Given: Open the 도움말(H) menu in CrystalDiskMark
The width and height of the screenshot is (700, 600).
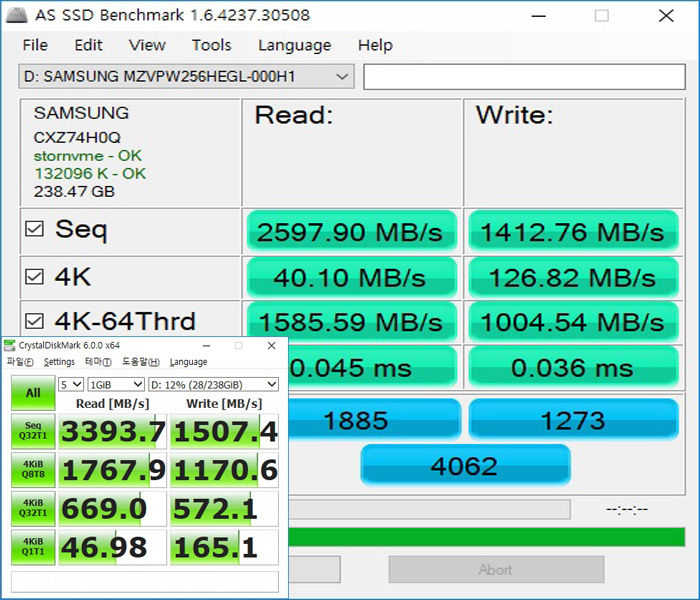Looking at the screenshot, I should (x=141, y=362).
